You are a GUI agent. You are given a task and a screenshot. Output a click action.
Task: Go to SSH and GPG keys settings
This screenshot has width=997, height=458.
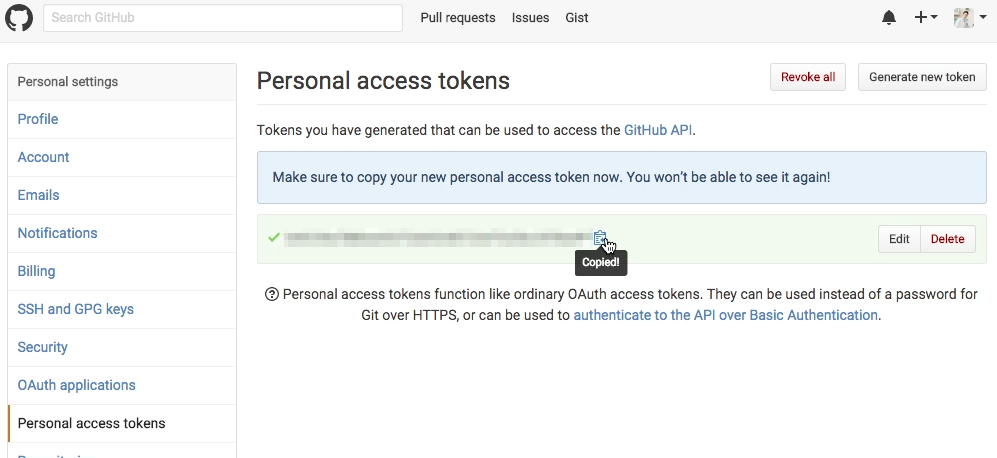(76, 309)
